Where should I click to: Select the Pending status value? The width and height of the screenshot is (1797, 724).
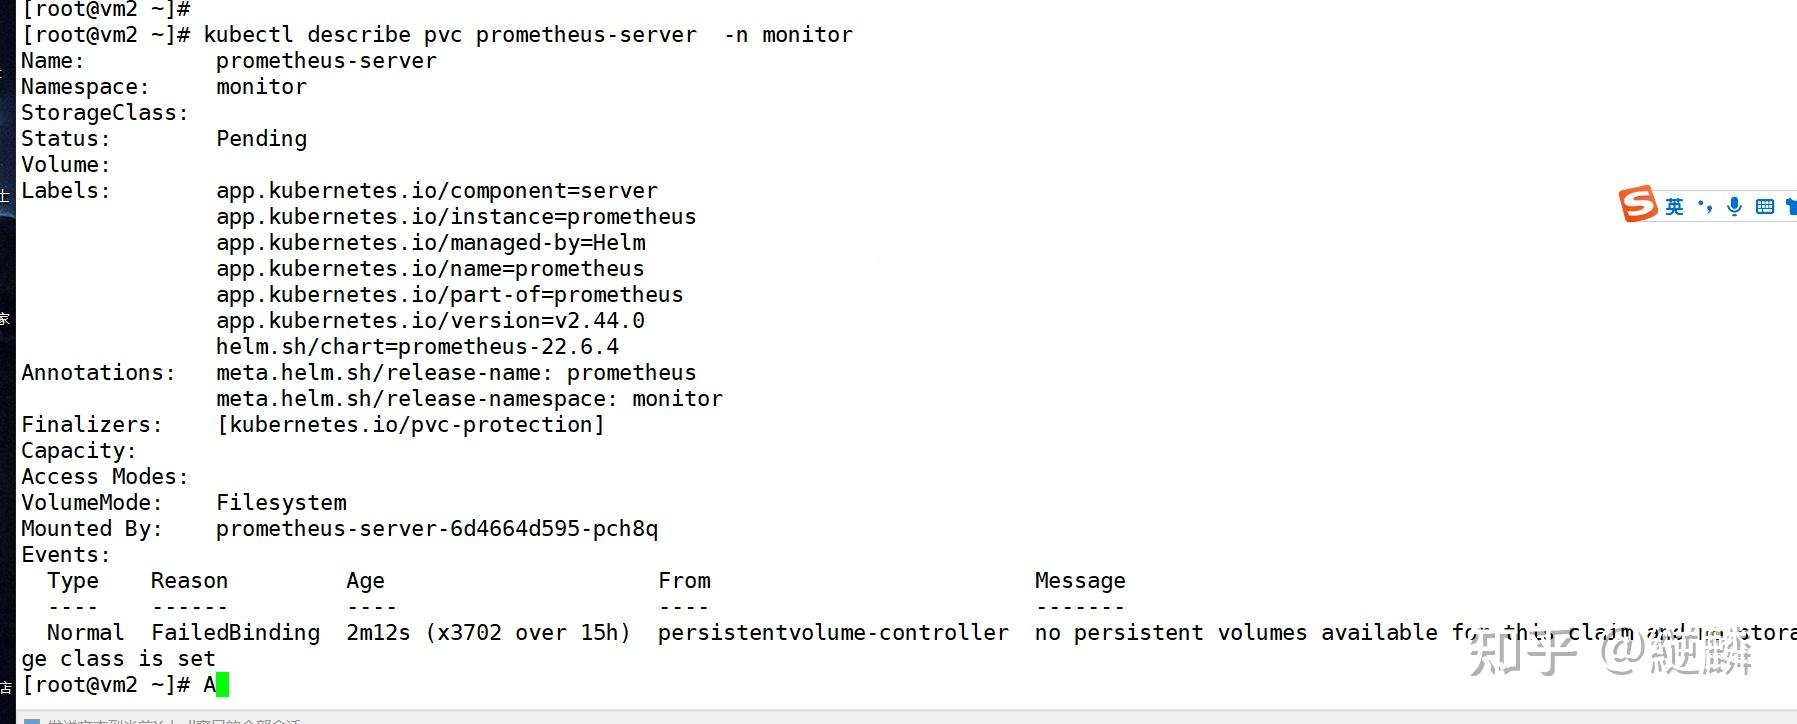pos(261,139)
